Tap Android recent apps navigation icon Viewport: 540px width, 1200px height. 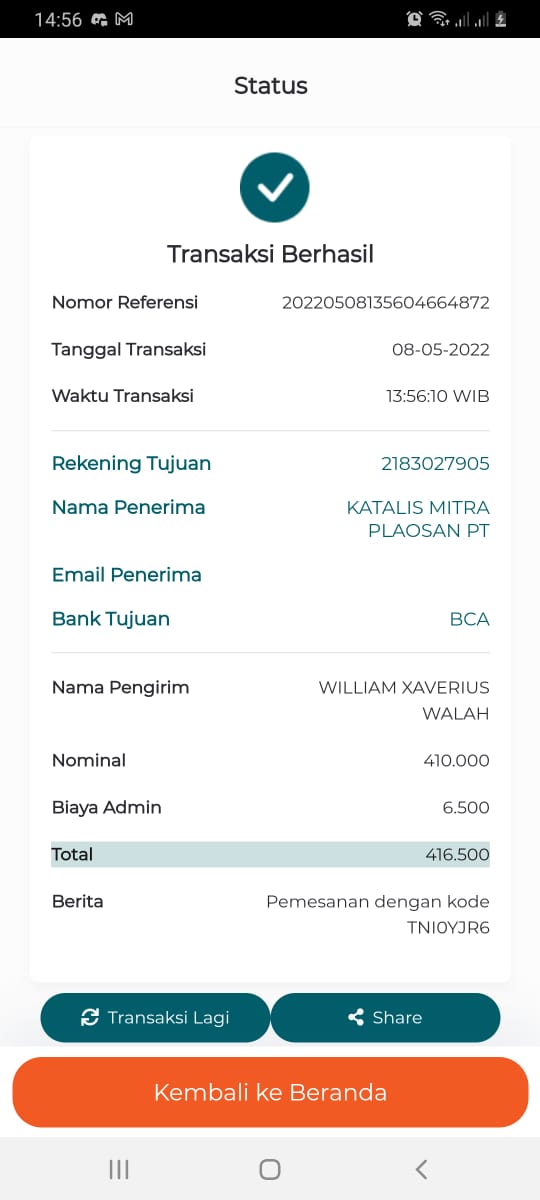pos(119,1169)
